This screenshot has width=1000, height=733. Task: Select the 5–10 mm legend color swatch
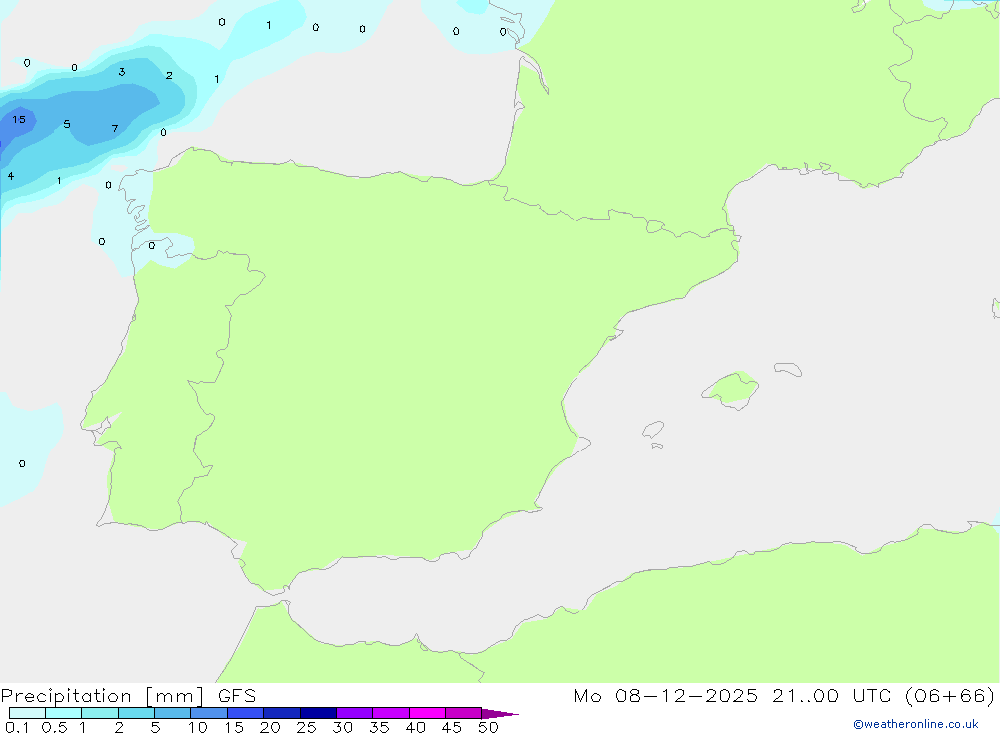pyautogui.click(x=173, y=713)
